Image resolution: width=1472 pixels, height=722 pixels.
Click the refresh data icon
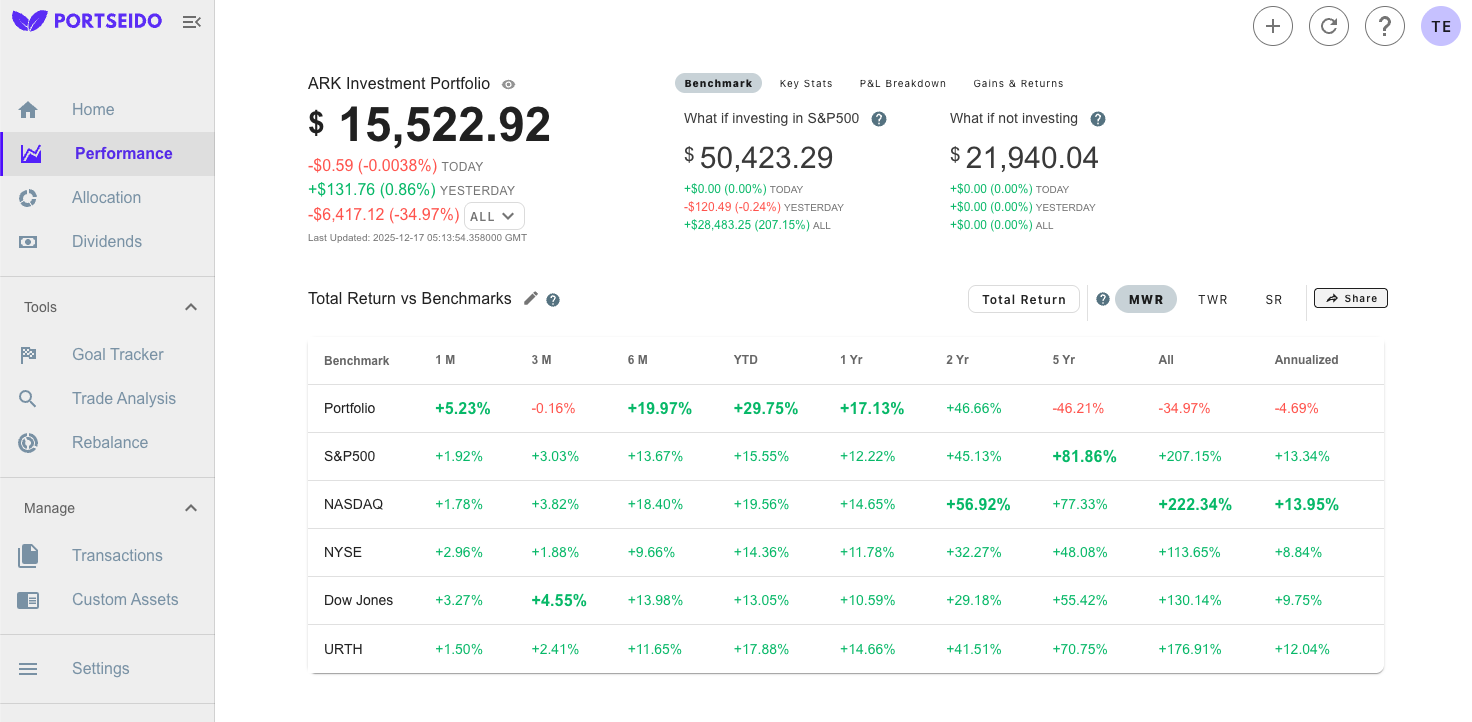(x=1329, y=26)
